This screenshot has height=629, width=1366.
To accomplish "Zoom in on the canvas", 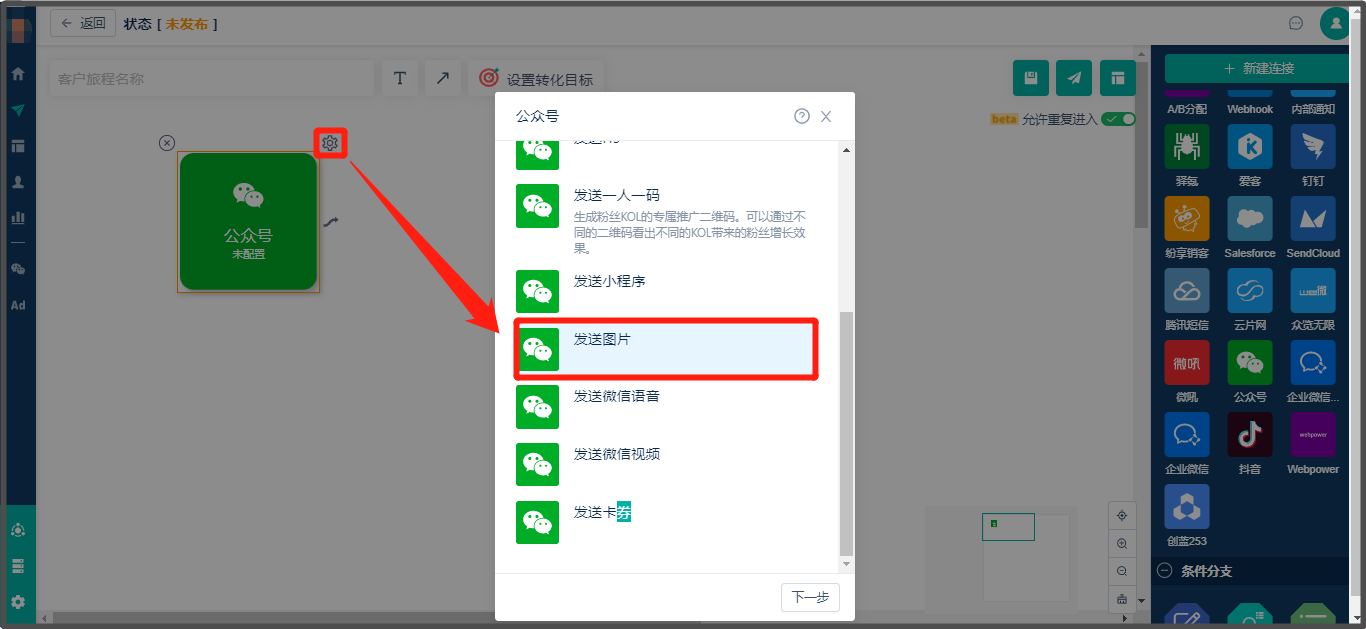I will (x=1122, y=544).
